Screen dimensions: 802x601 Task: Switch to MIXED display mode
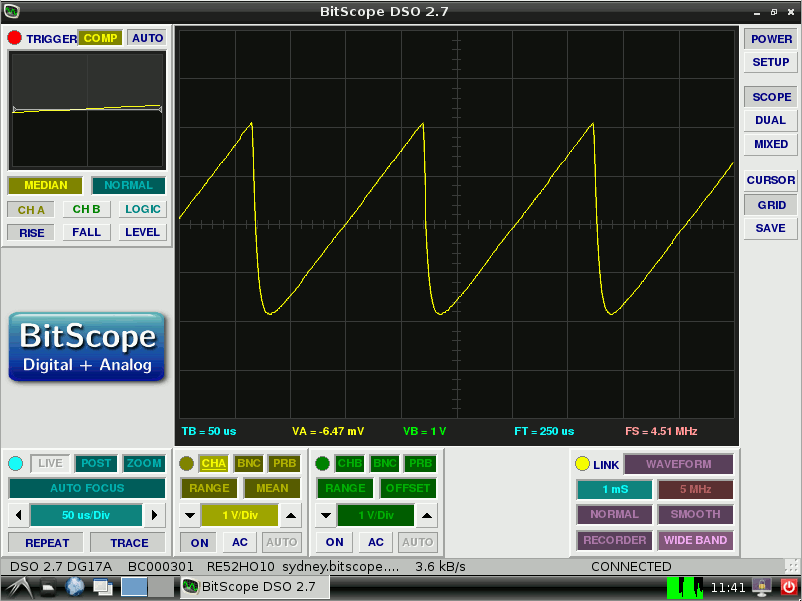(770, 144)
